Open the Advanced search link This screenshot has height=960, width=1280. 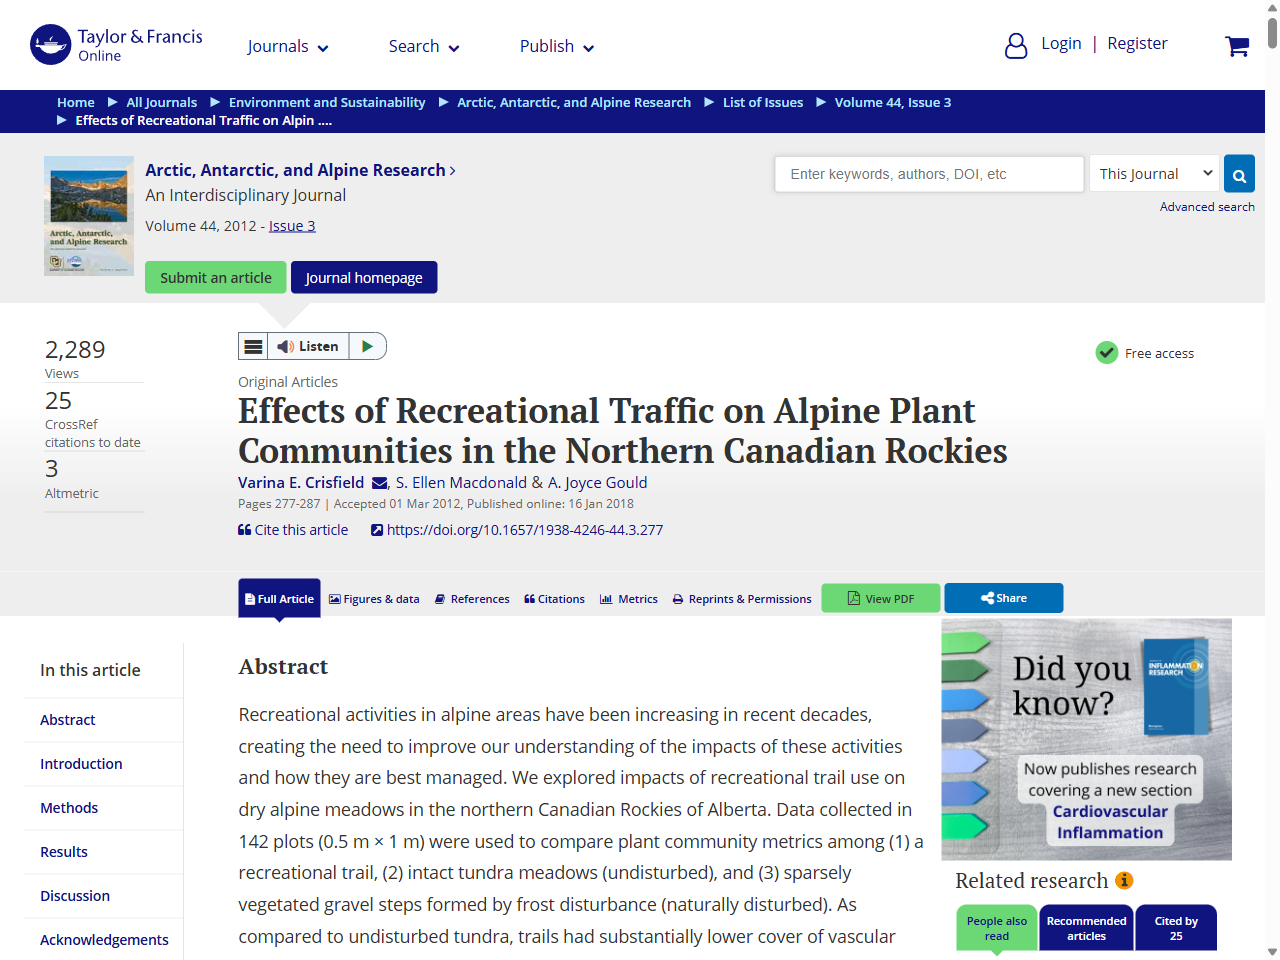point(1207,206)
